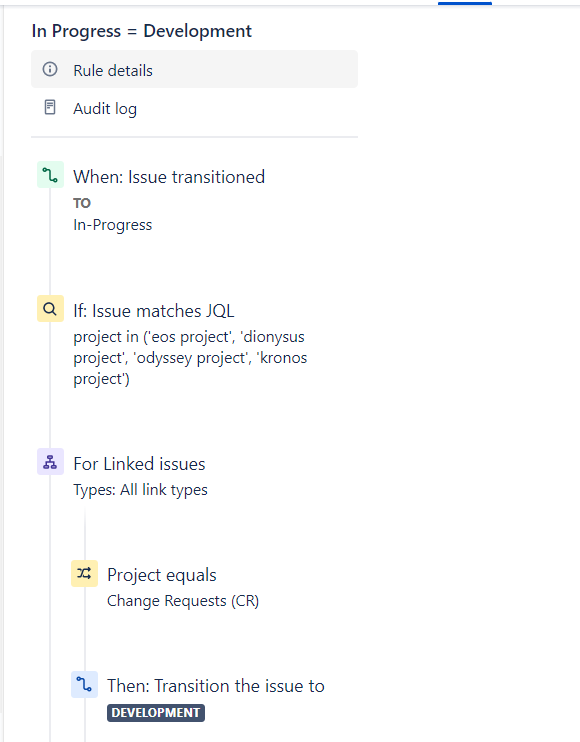This screenshot has width=580, height=742.
Task: Click the yellow magnifier JQL condition icon
Action: point(50,309)
